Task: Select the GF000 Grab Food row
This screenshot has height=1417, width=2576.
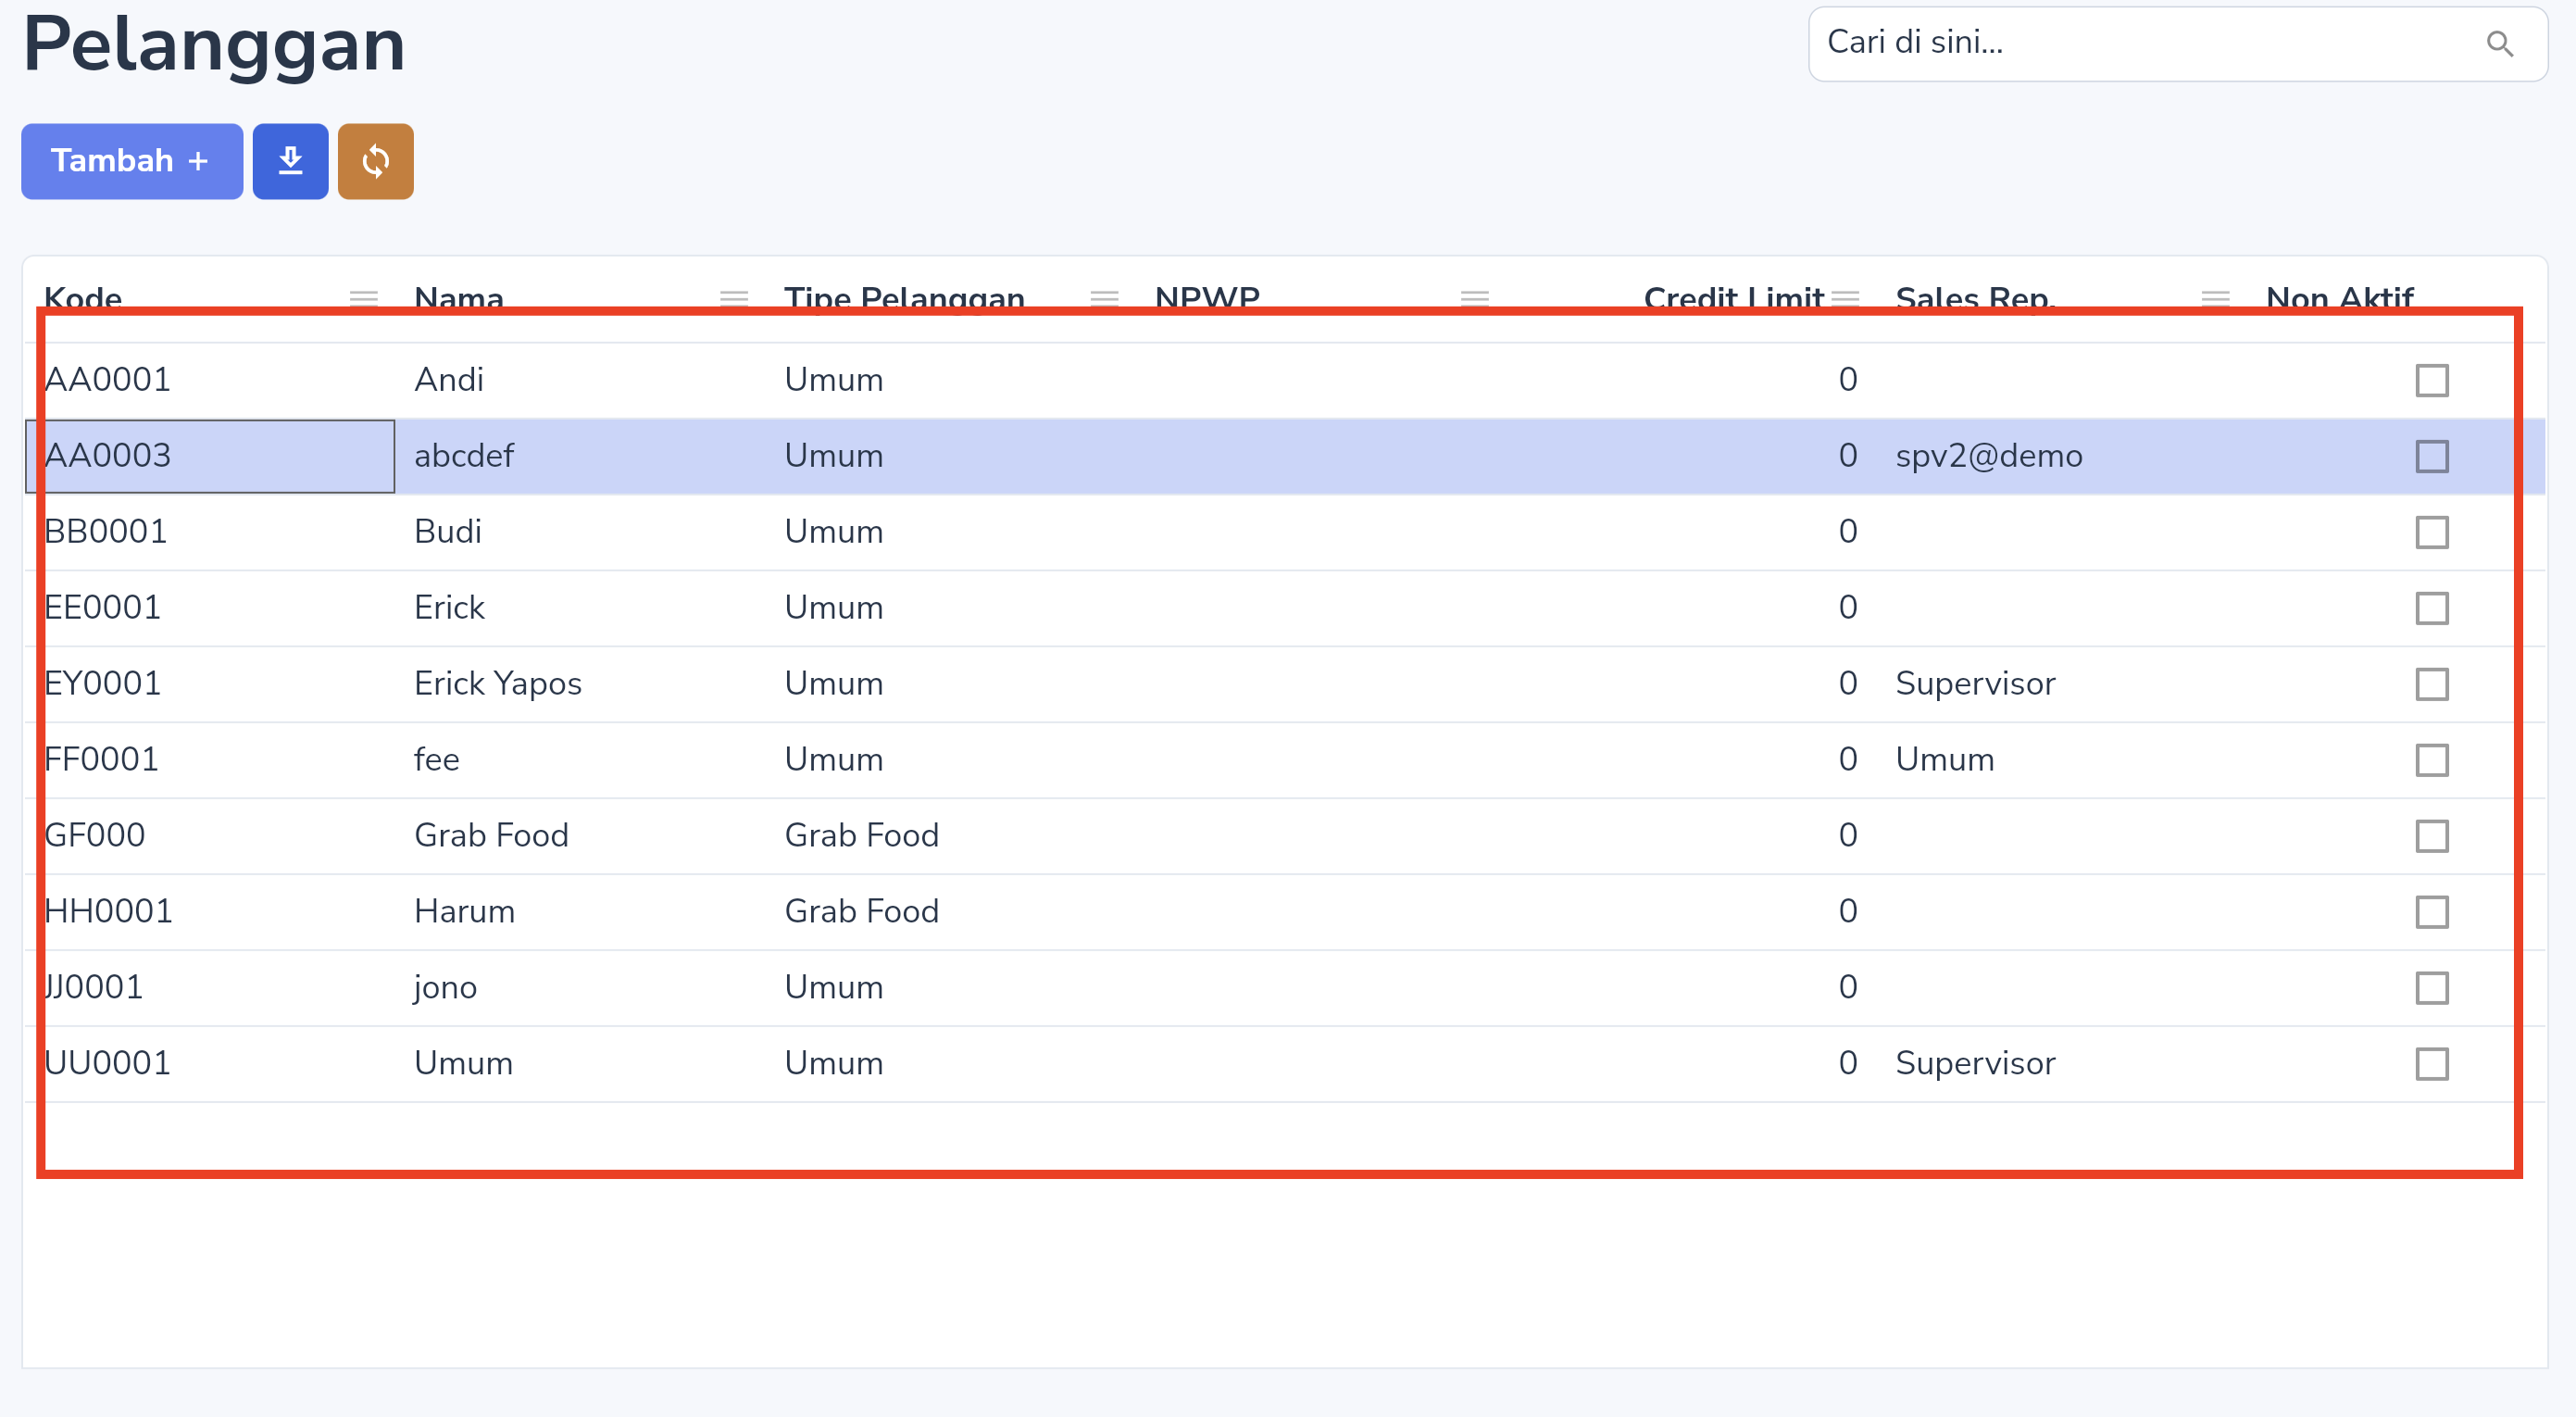Action: pos(1285,836)
